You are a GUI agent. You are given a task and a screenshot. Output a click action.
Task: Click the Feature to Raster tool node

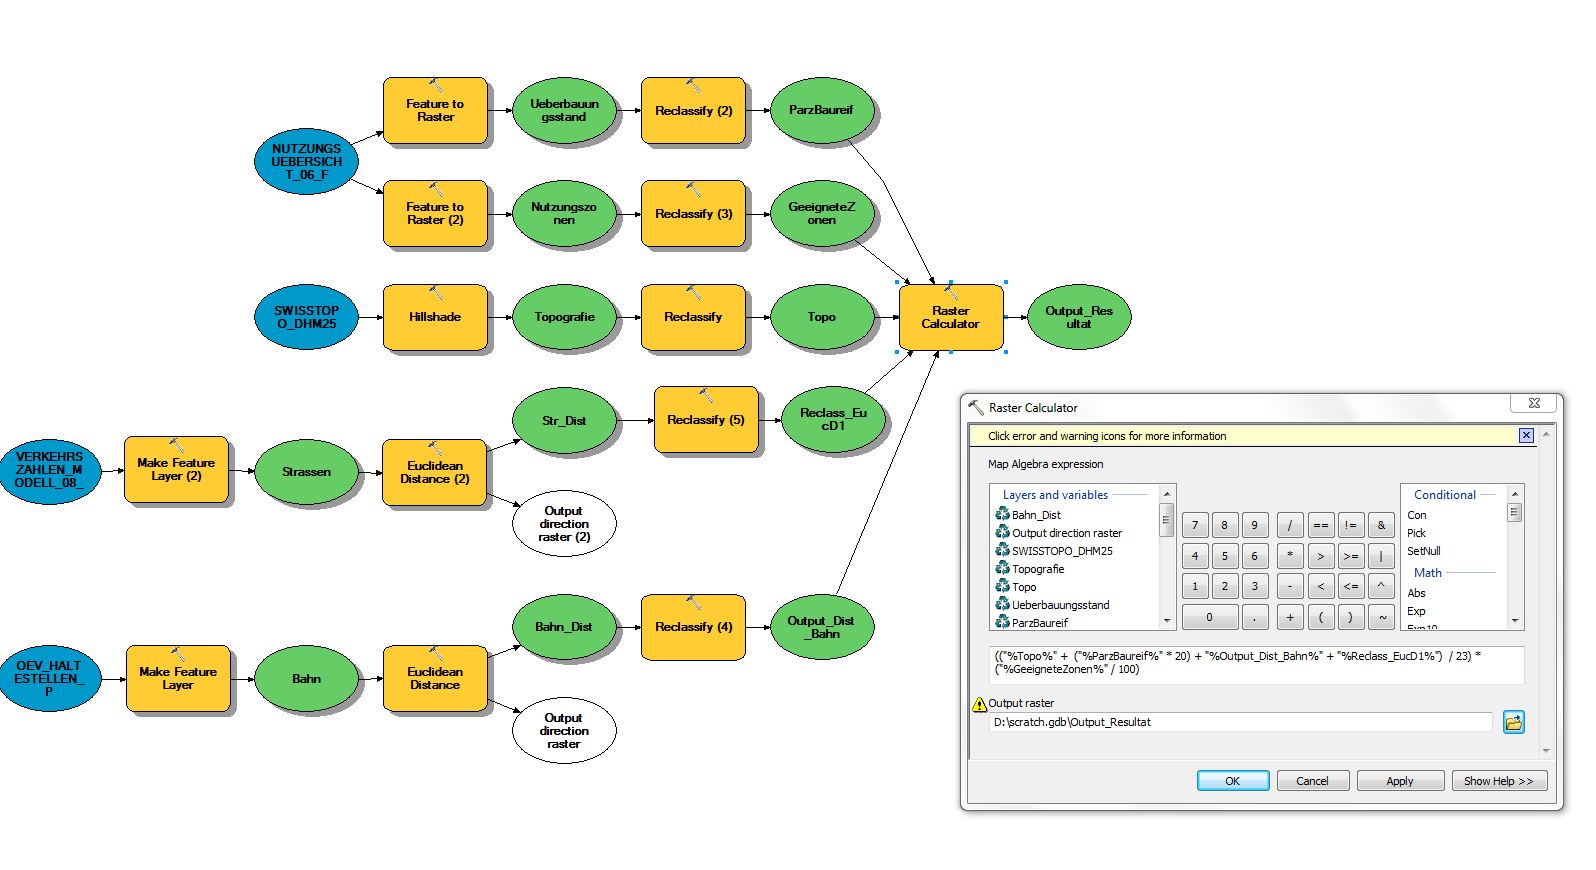[435, 111]
